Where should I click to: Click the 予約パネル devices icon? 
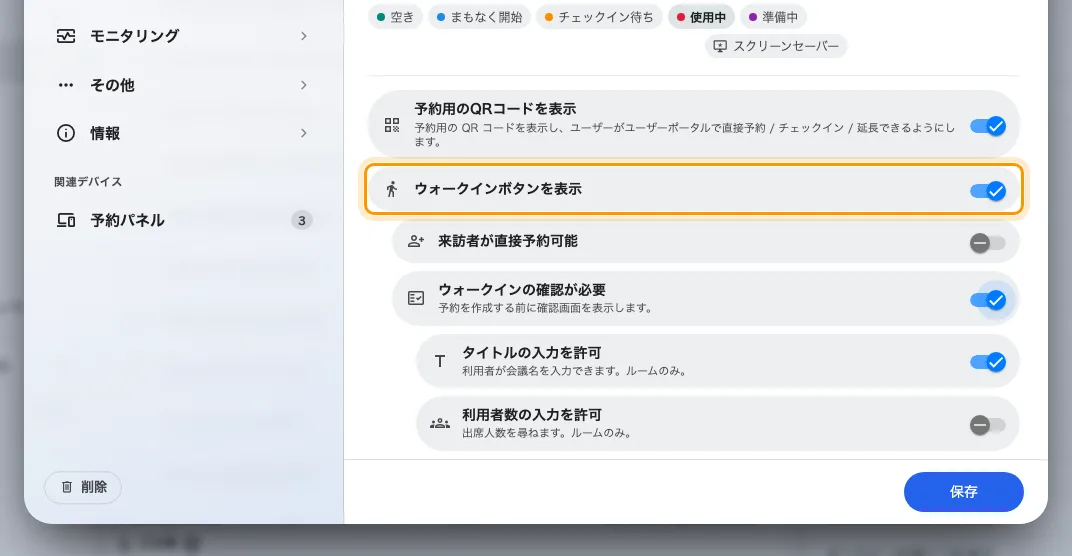[66, 220]
